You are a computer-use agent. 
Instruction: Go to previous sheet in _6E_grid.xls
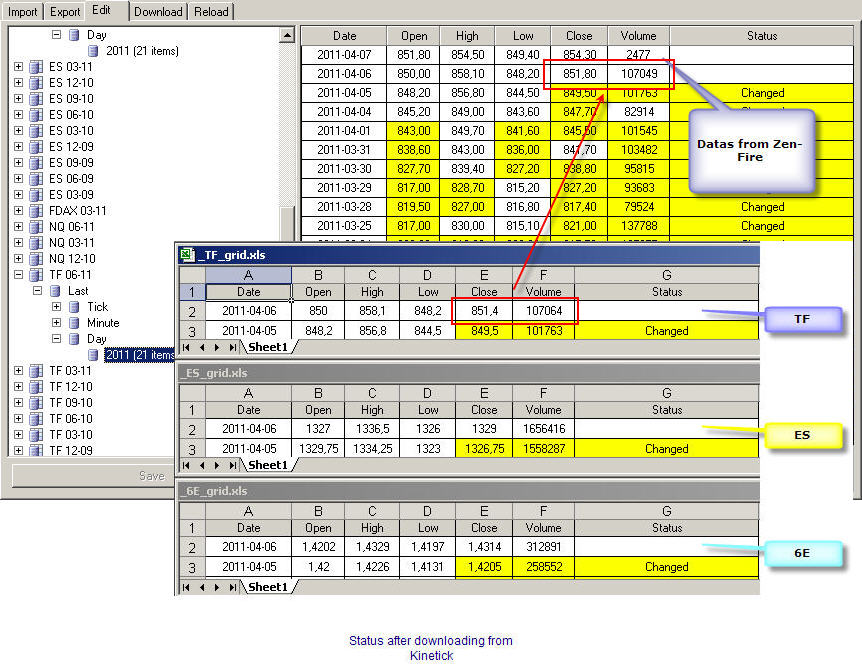click(202, 587)
